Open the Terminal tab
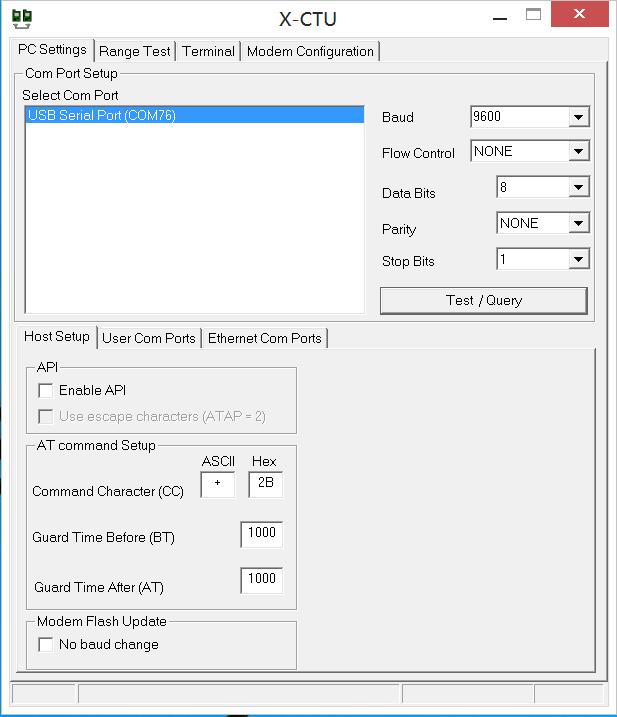Image resolution: width=617 pixels, height=717 pixels. coord(209,51)
